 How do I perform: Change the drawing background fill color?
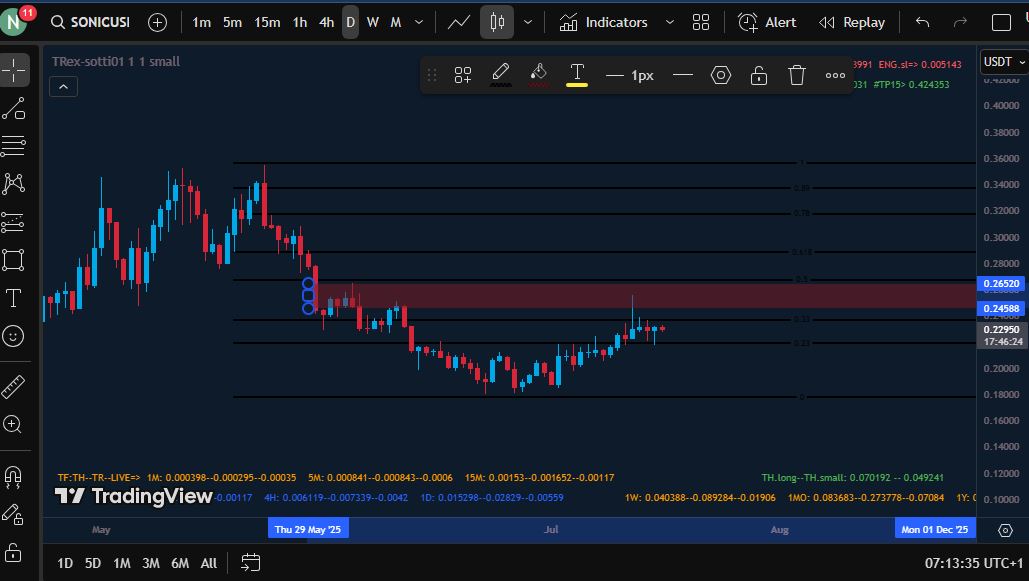point(539,75)
